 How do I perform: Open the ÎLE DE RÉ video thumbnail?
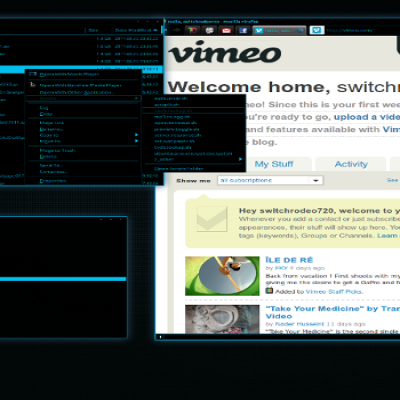pos(222,276)
